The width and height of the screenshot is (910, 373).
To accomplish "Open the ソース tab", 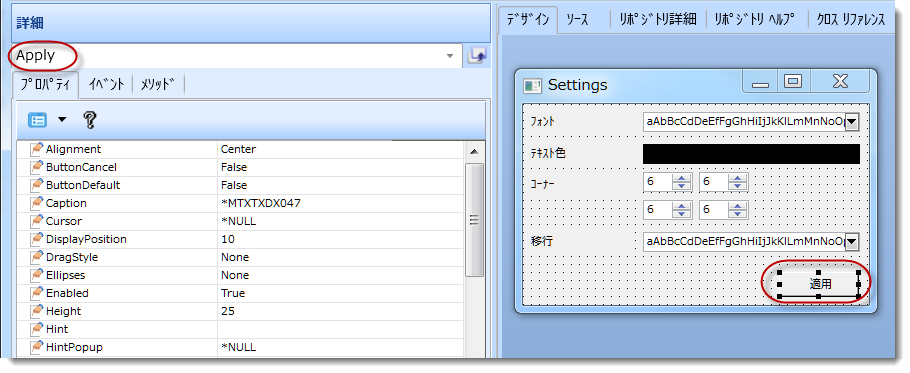I will click(577, 20).
